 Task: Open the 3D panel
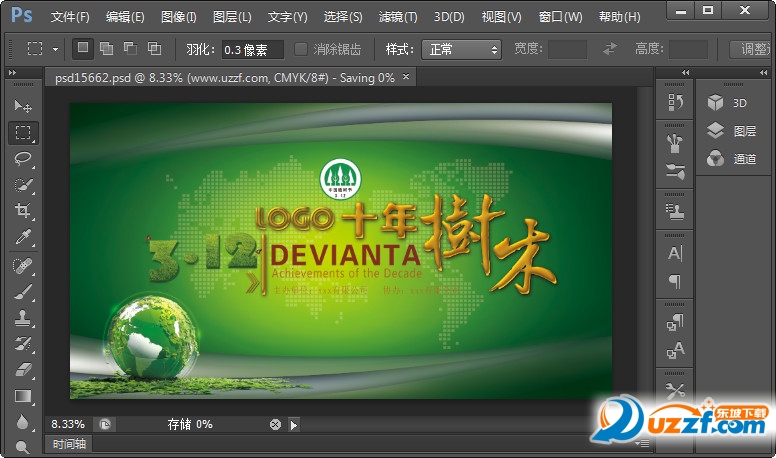tap(728, 103)
